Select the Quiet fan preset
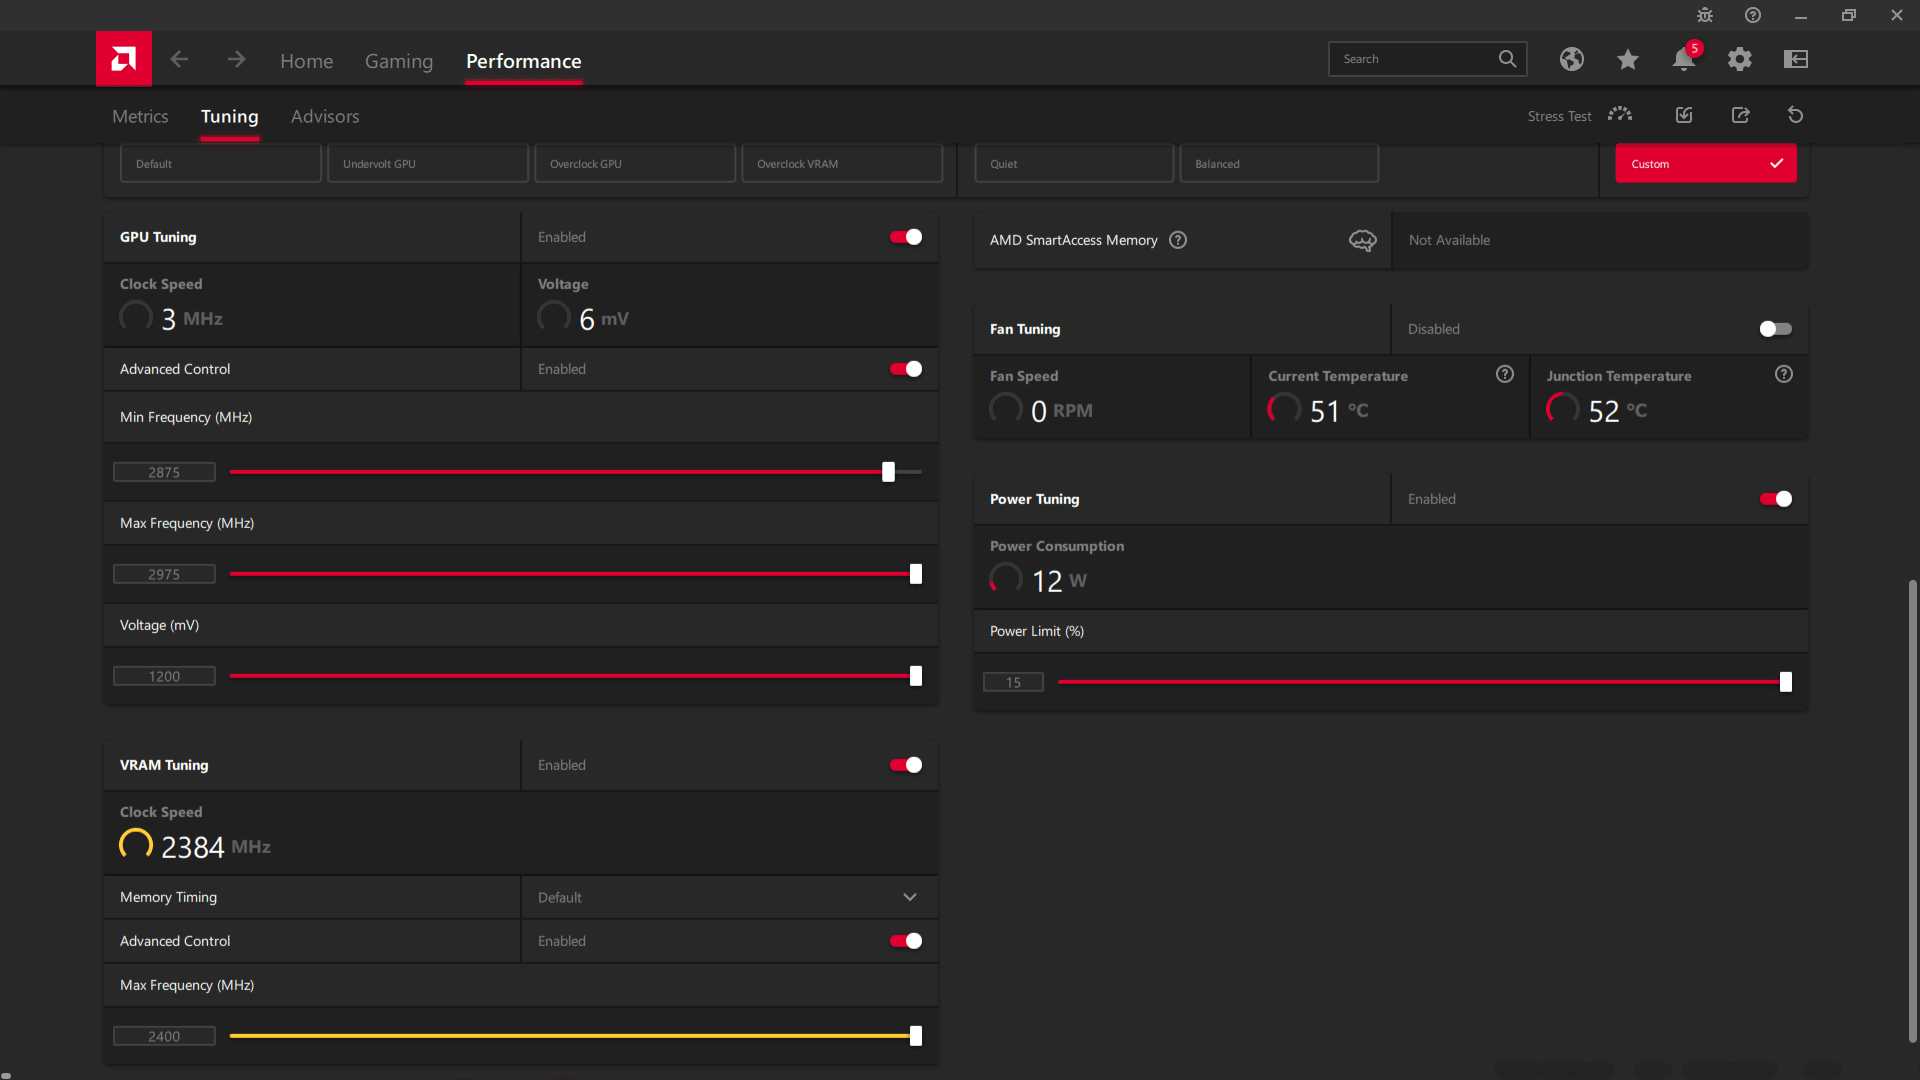 pyautogui.click(x=1074, y=163)
